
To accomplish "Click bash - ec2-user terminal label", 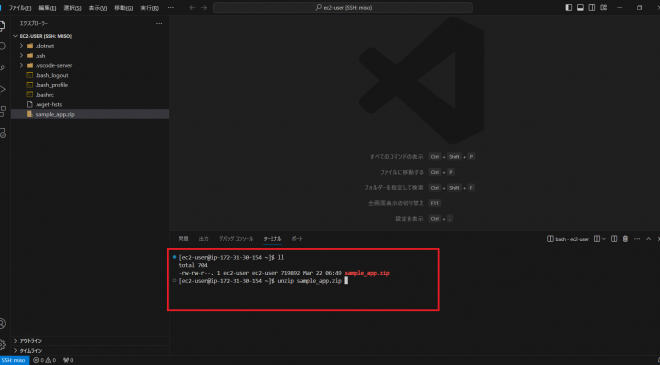I will coord(568,239).
